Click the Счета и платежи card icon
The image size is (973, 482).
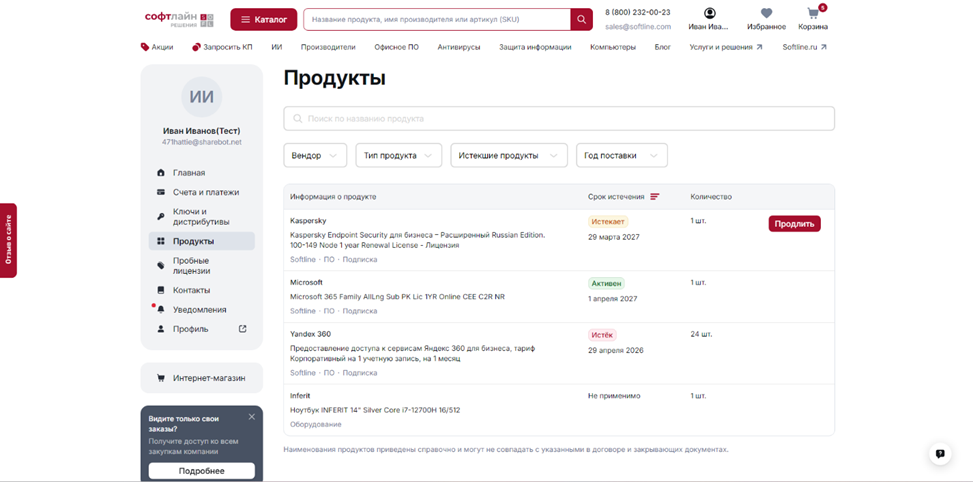[161, 192]
